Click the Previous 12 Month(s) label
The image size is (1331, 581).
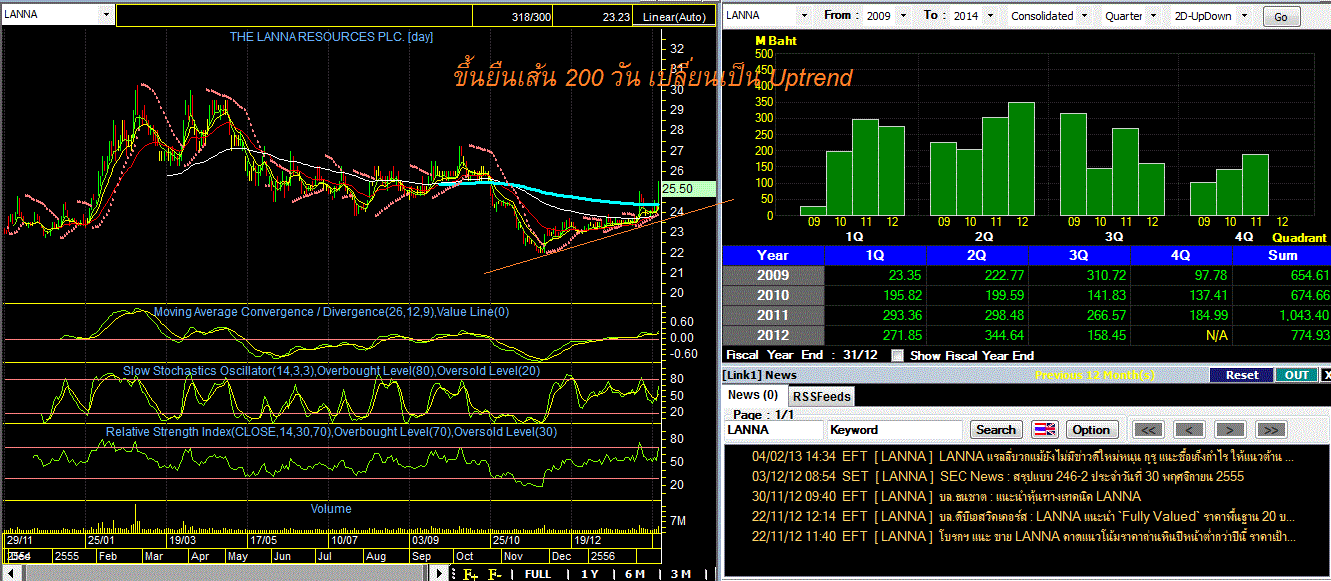[x=1095, y=375]
